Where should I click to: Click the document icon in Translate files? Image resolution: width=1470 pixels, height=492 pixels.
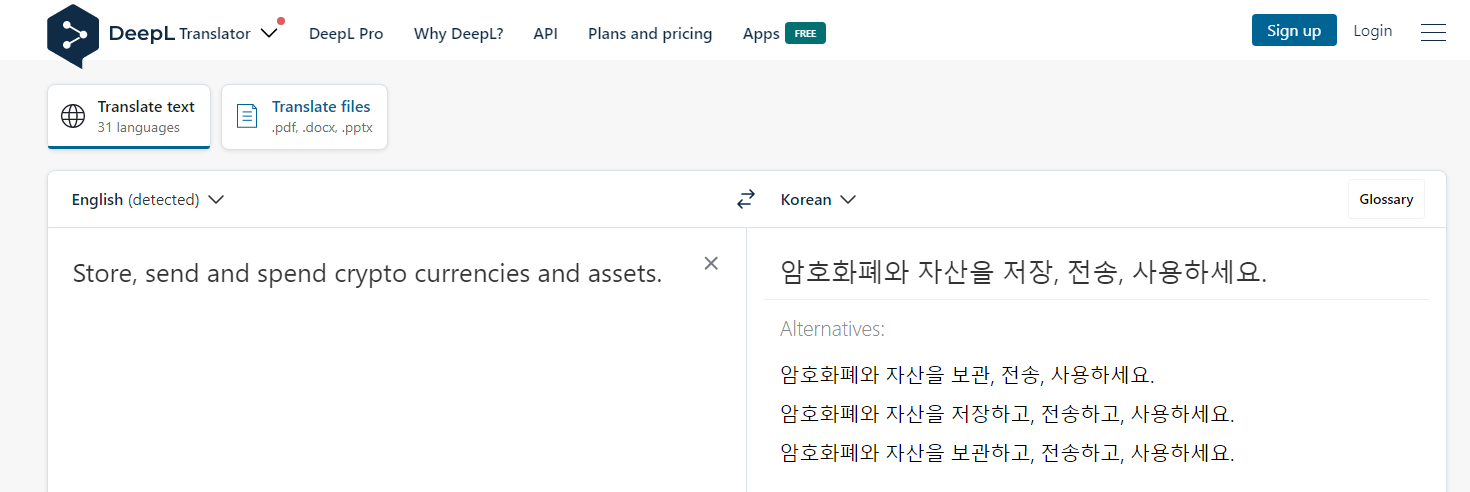pos(247,116)
